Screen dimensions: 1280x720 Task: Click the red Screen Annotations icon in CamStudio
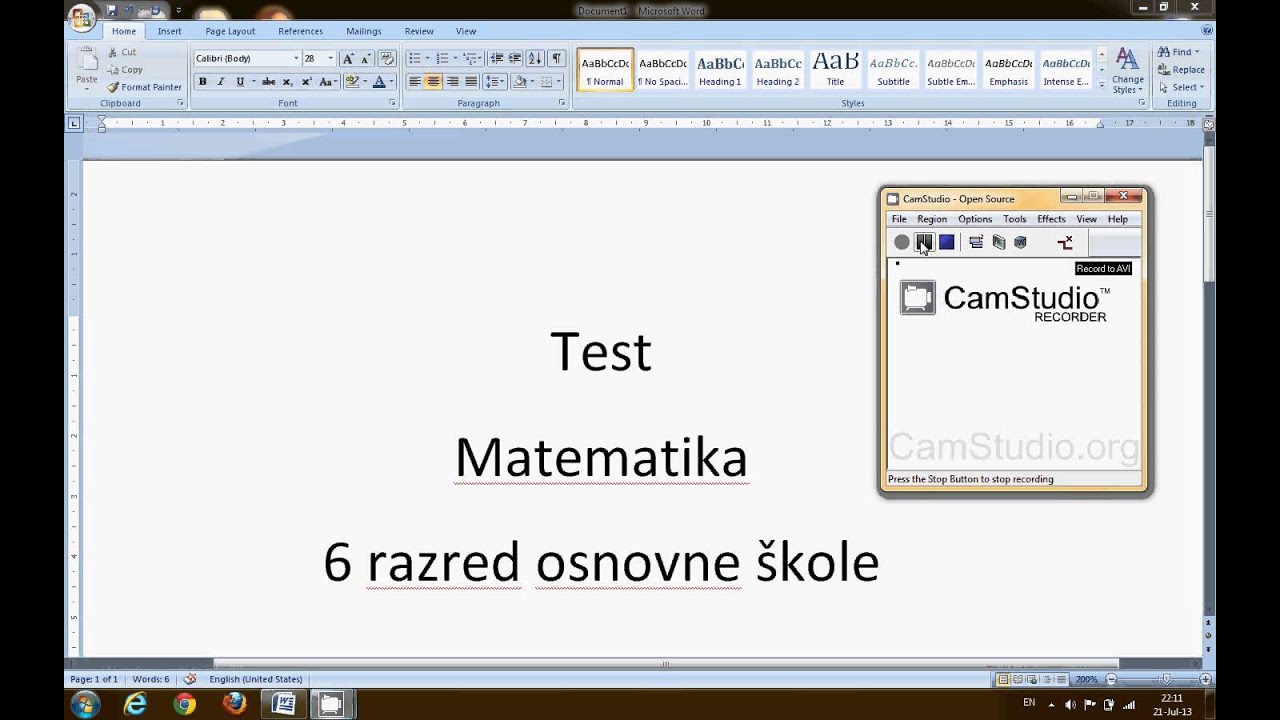1065,242
